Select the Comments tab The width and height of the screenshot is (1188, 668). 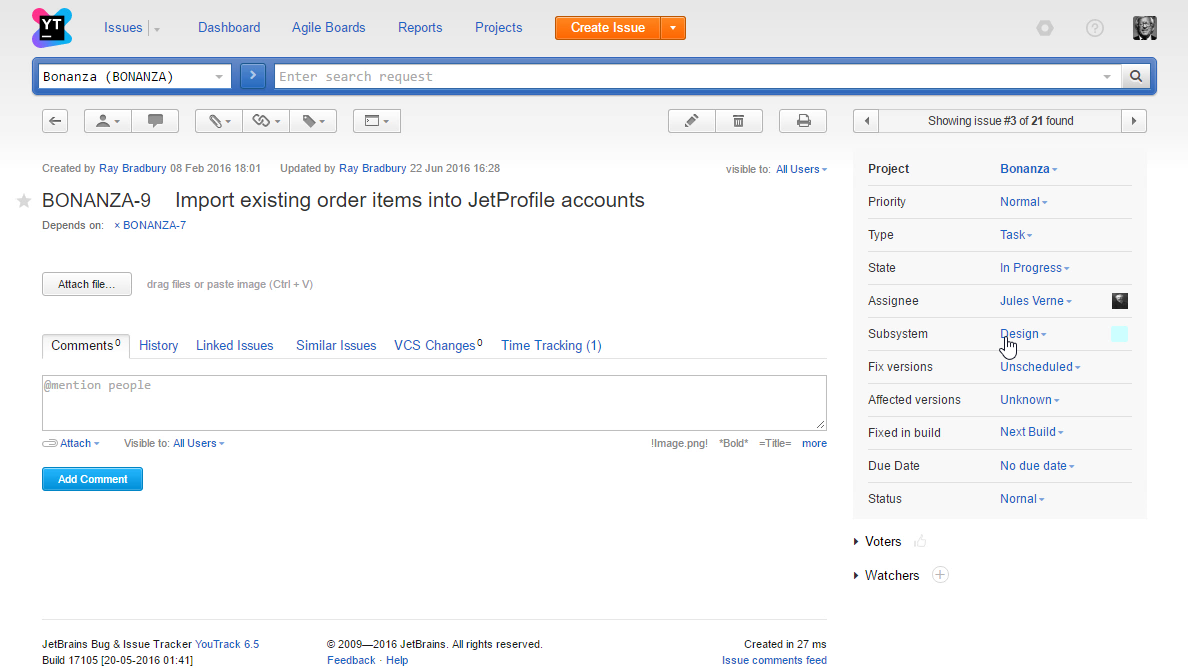coord(86,346)
